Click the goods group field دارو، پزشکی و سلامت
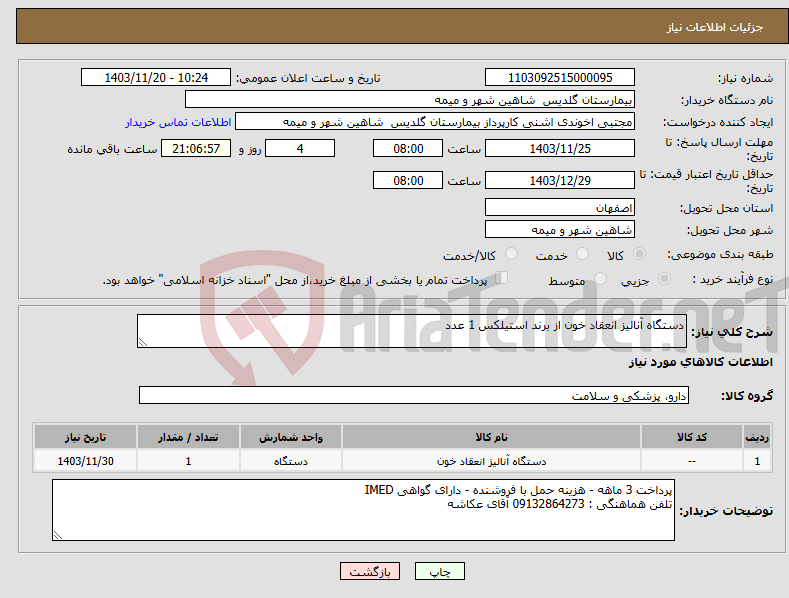 [414, 396]
